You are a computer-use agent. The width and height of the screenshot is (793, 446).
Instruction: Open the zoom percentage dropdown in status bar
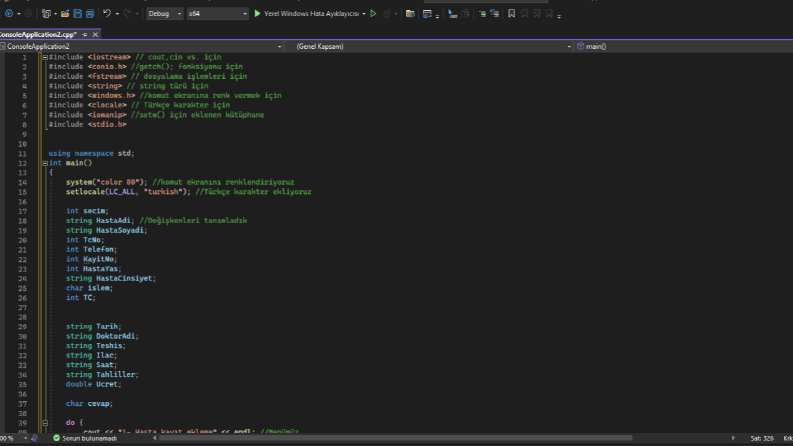coord(25,438)
